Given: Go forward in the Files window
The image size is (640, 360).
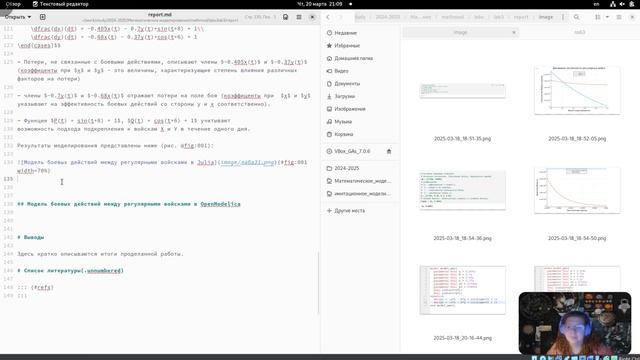Looking at the screenshot, I should 341,17.
